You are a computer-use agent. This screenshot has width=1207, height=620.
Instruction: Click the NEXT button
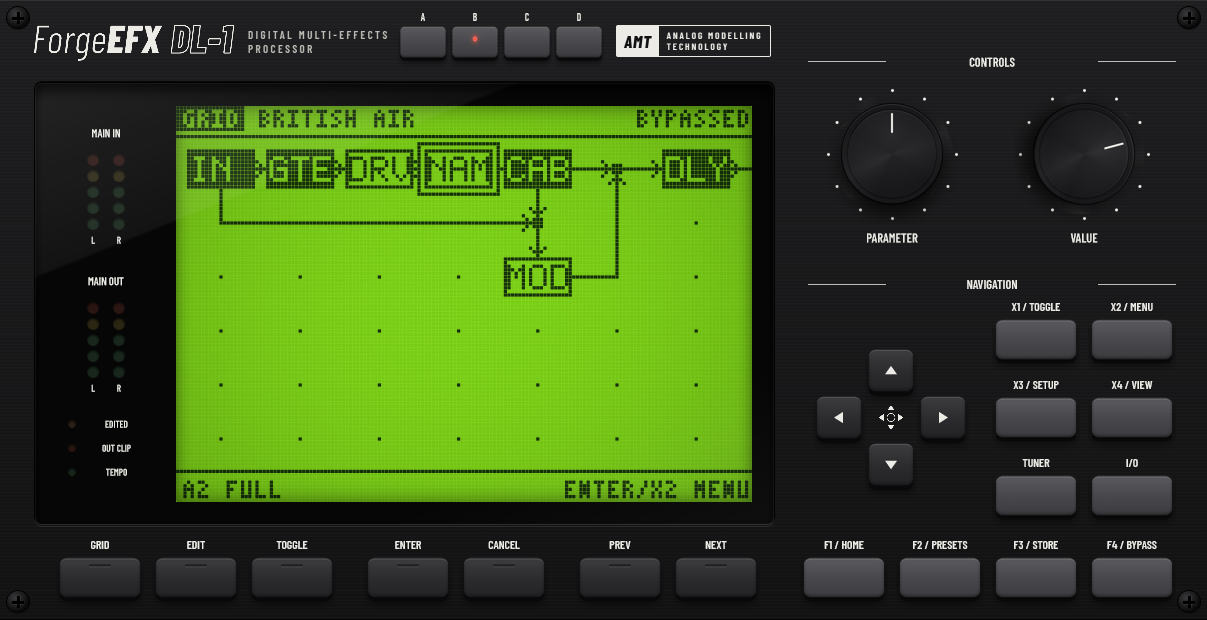(716, 577)
